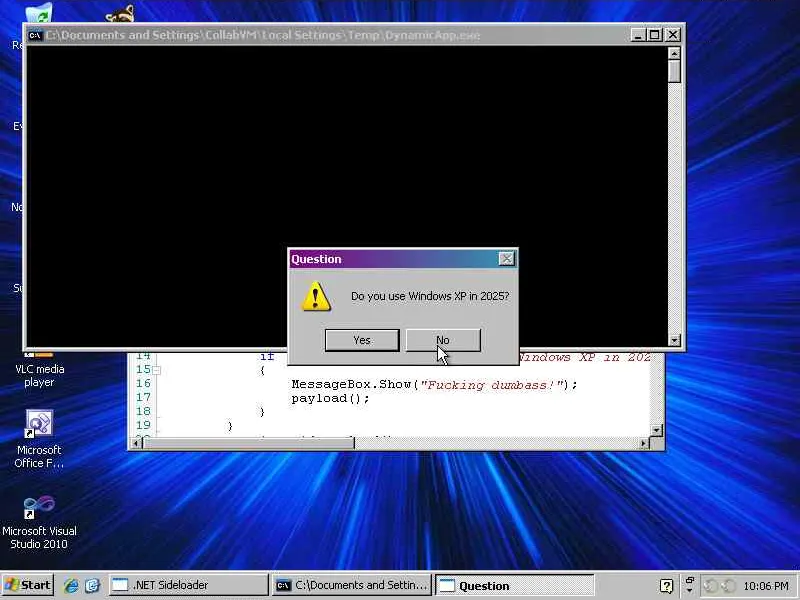This screenshot has height=600, width=800.
Task: Close the DynamicApp.exe console window
Action: click(x=673, y=35)
